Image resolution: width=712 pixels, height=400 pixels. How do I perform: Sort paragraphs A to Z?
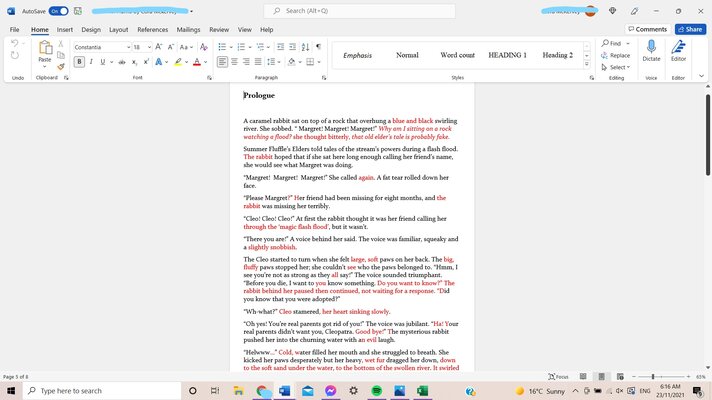click(306, 47)
